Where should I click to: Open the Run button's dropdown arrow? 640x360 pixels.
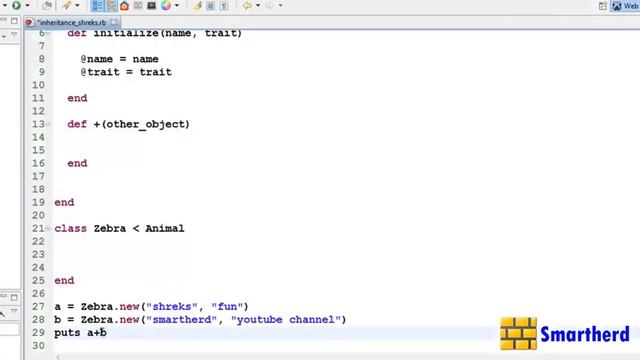pos(27,5)
